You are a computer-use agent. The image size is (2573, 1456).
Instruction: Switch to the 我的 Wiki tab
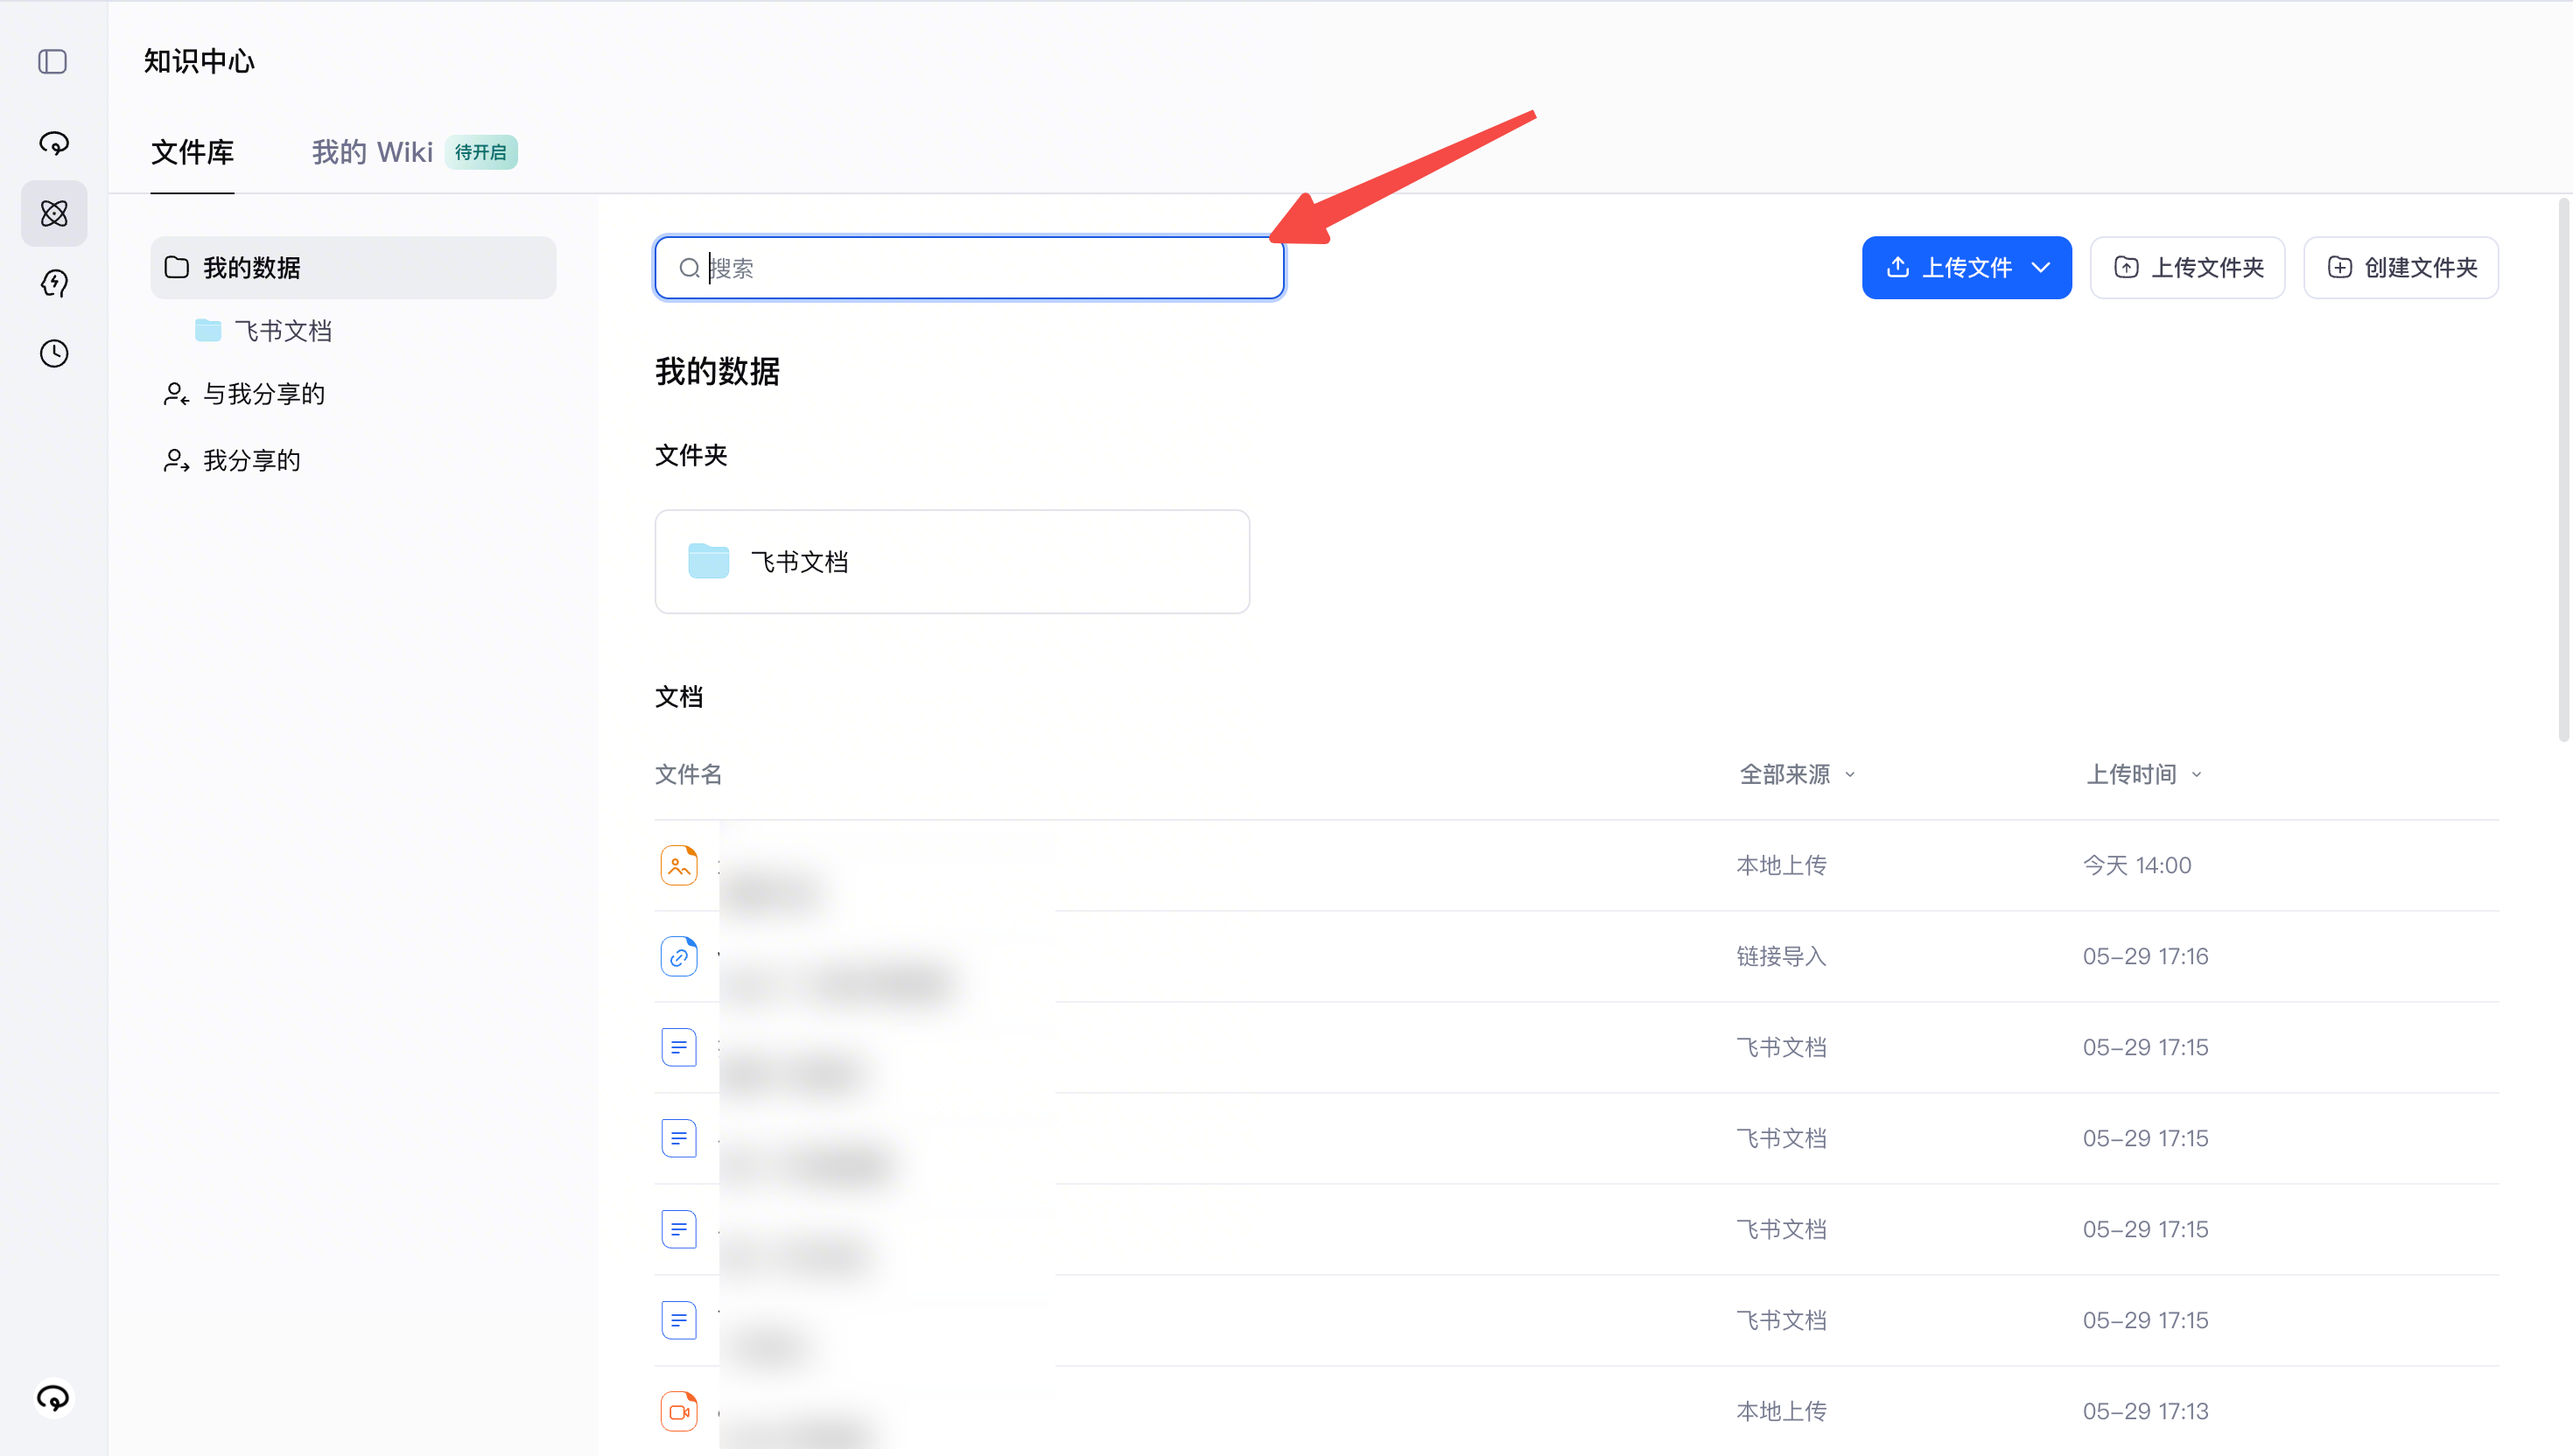click(x=372, y=152)
